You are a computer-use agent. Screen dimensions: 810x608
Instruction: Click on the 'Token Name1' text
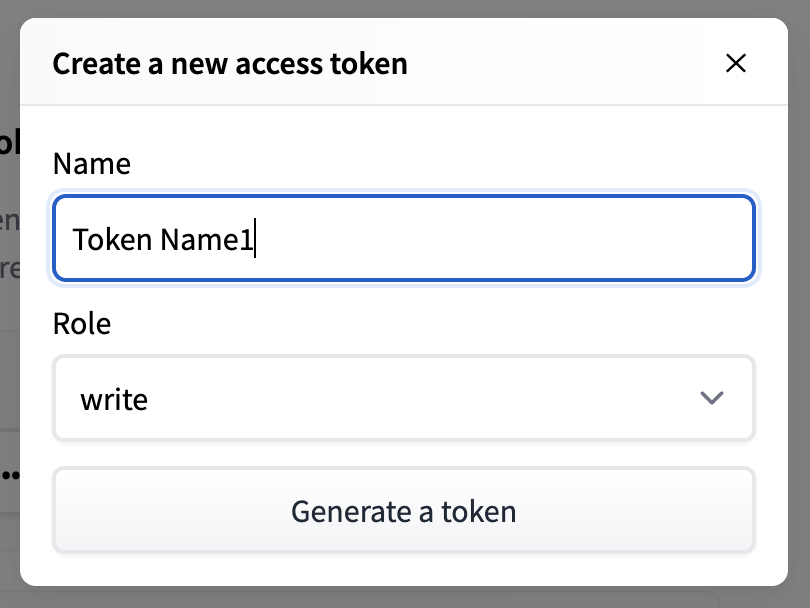pyautogui.click(x=162, y=240)
